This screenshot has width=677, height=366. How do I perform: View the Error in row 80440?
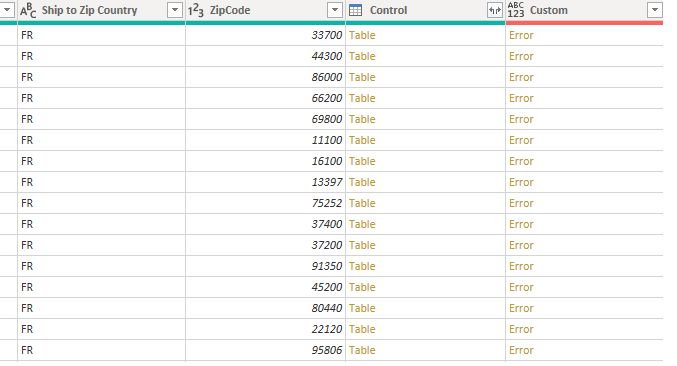tap(521, 309)
